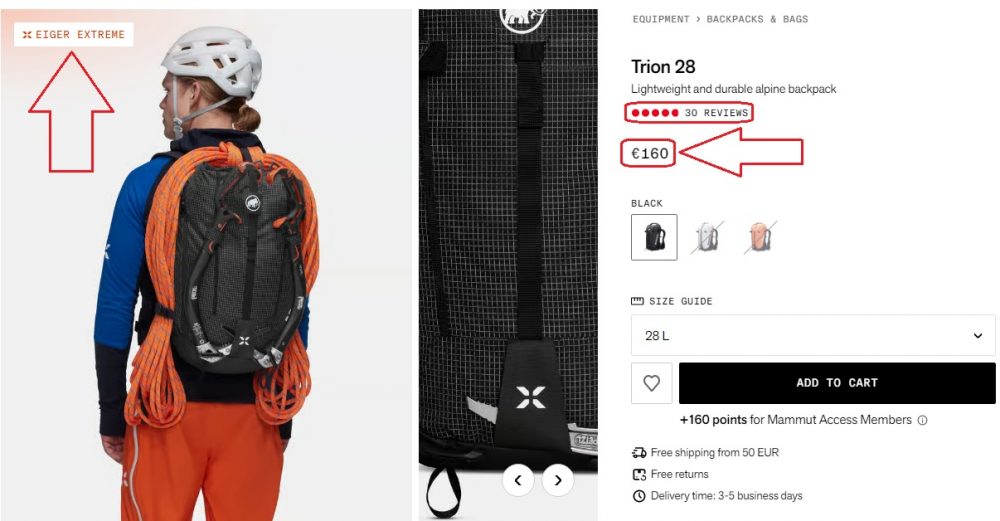
Task: Select the black backpack color option
Action: coord(654,237)
